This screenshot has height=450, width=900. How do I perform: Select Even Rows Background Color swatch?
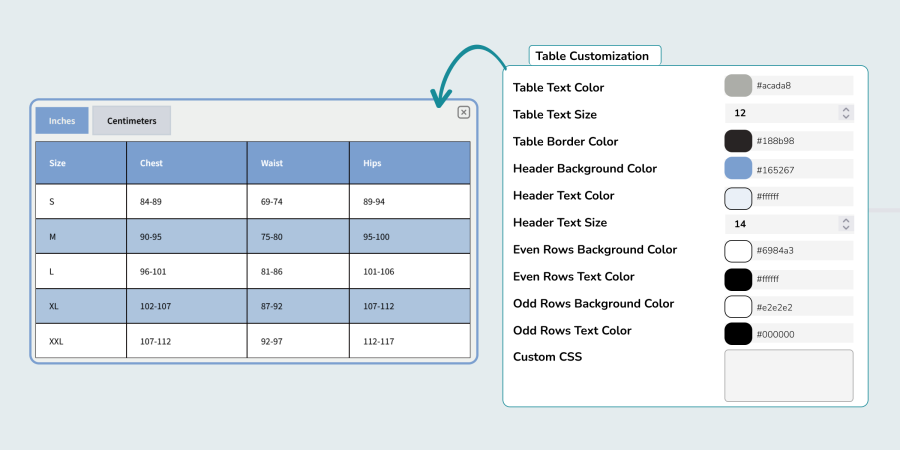[x=738, y=250]
